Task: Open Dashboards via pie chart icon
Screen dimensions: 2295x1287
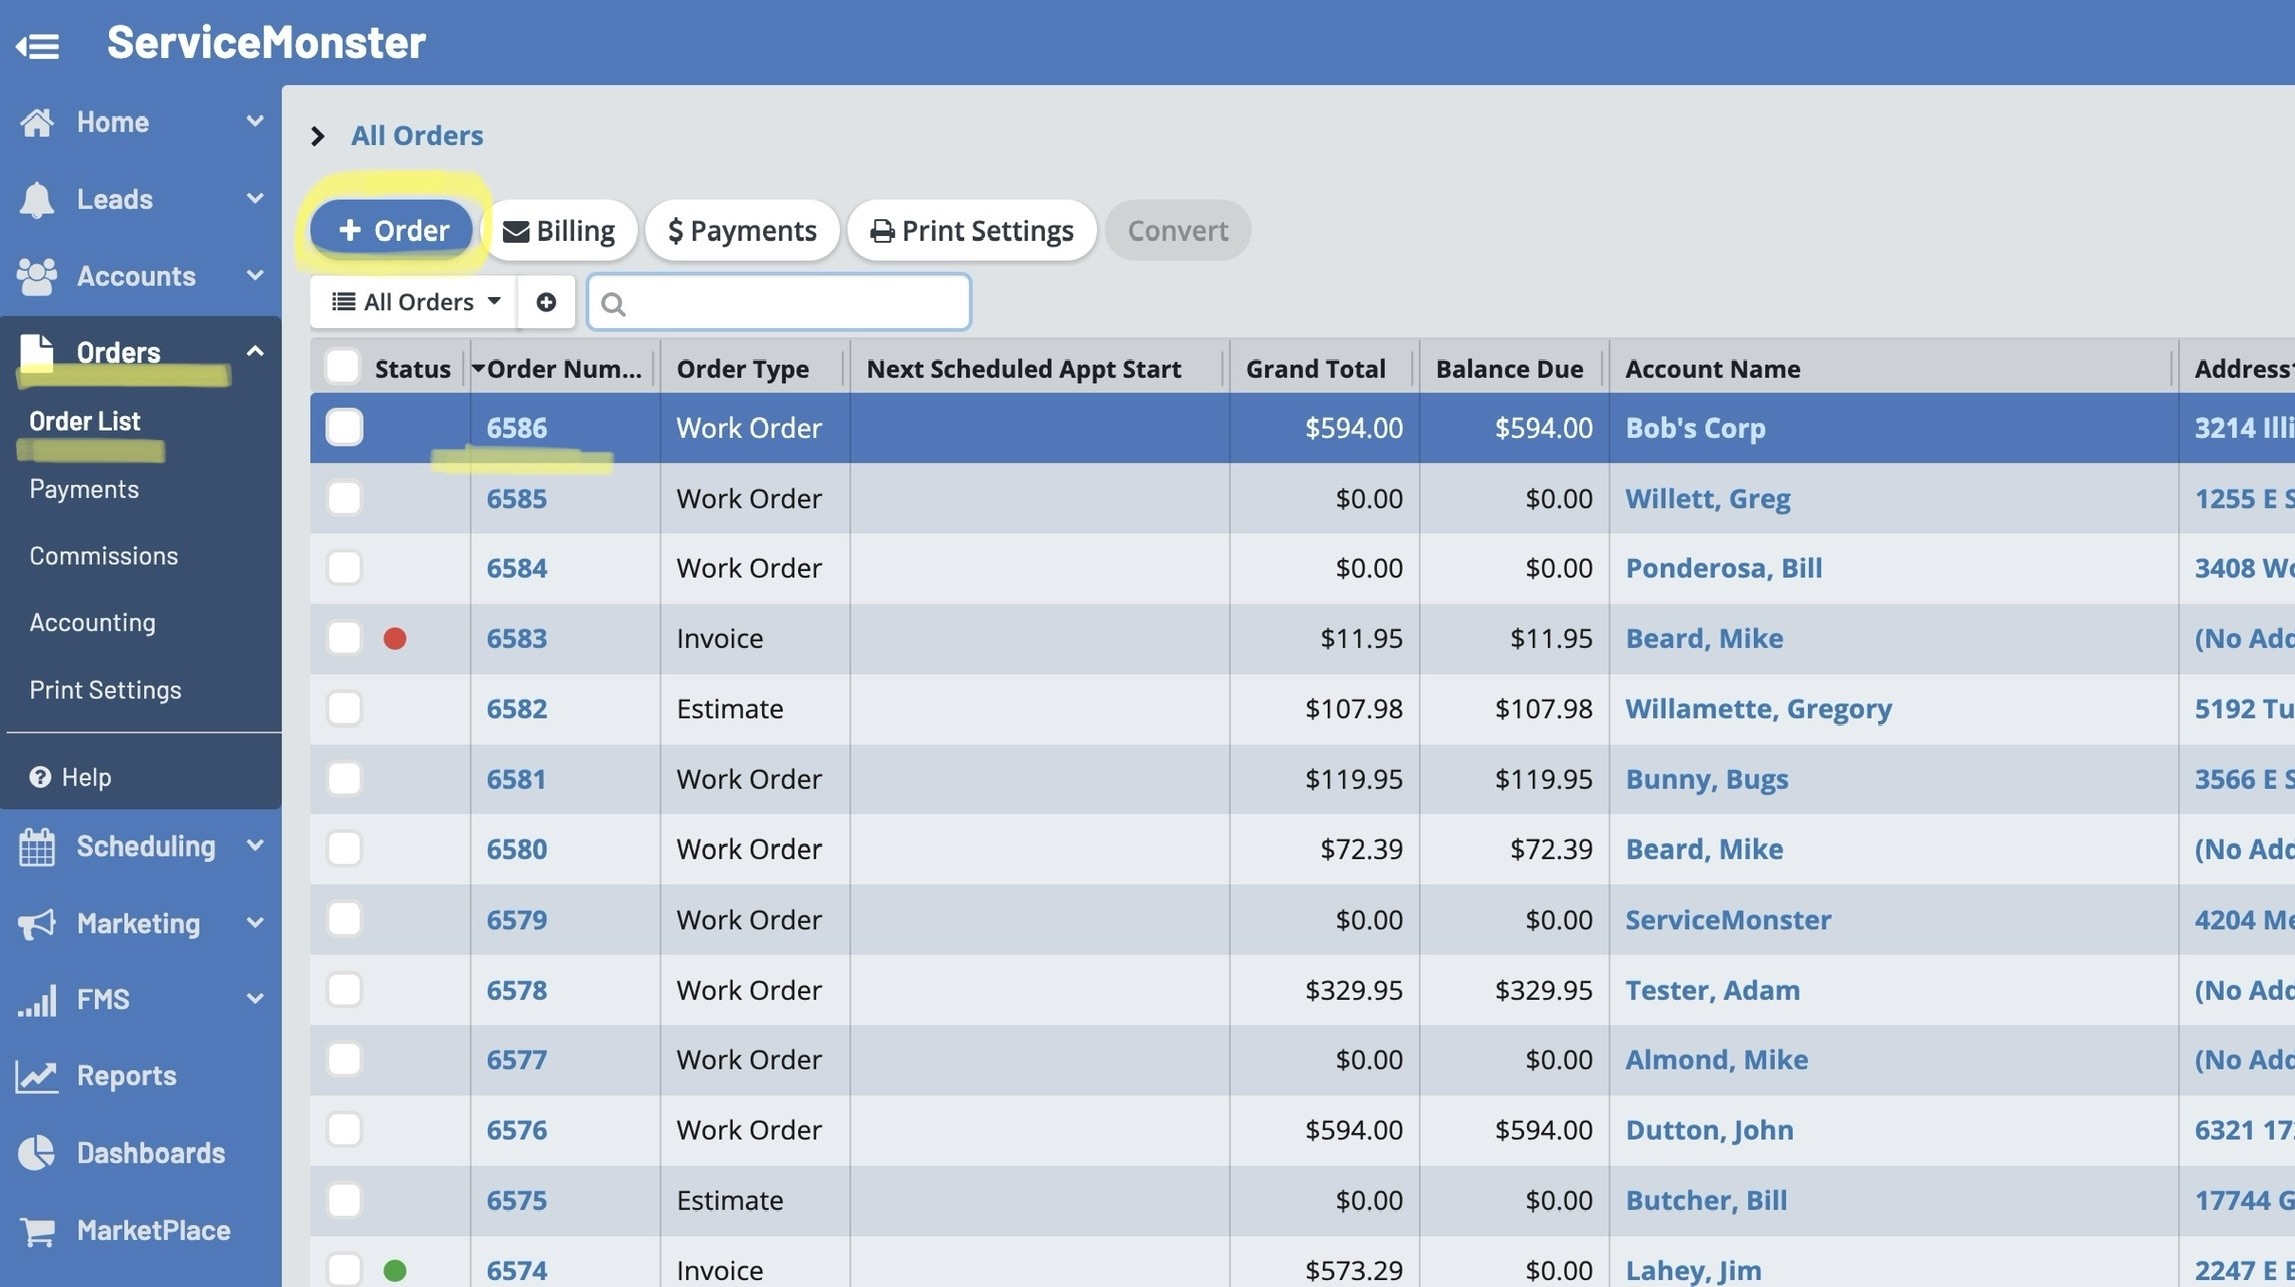Action: click(x=37, y=1153)
